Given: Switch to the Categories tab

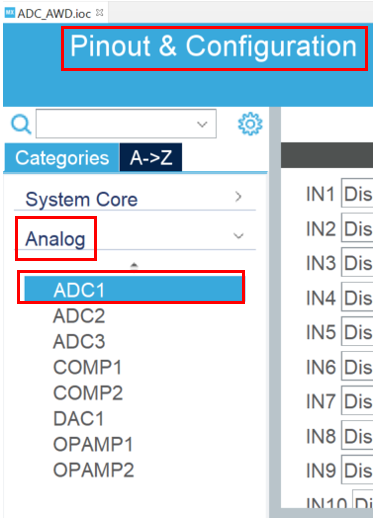Looking at the screenshot, I should click(x=62, y=157).
